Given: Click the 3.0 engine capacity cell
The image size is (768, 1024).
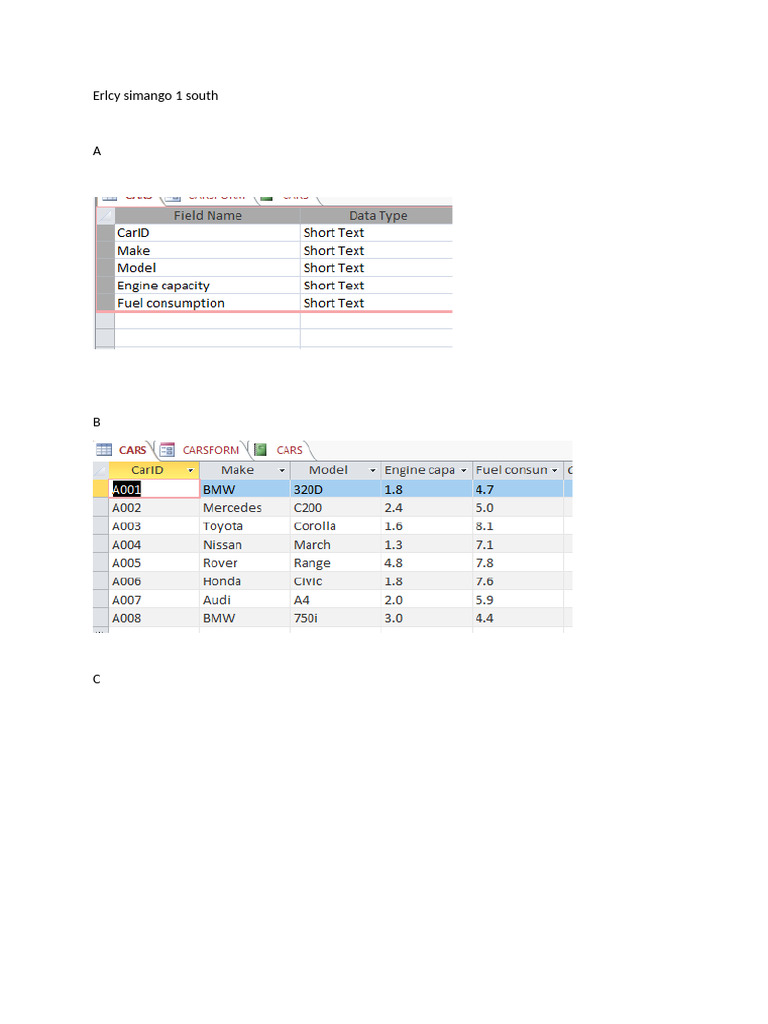Looking at the screenshot, I should (427, 618).
